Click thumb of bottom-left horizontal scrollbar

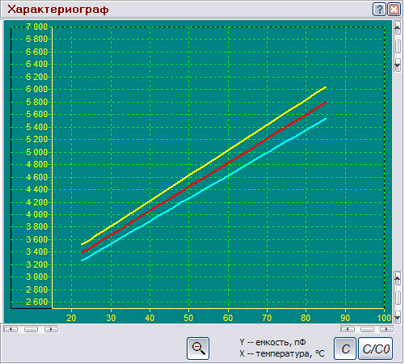coord(31,329)
